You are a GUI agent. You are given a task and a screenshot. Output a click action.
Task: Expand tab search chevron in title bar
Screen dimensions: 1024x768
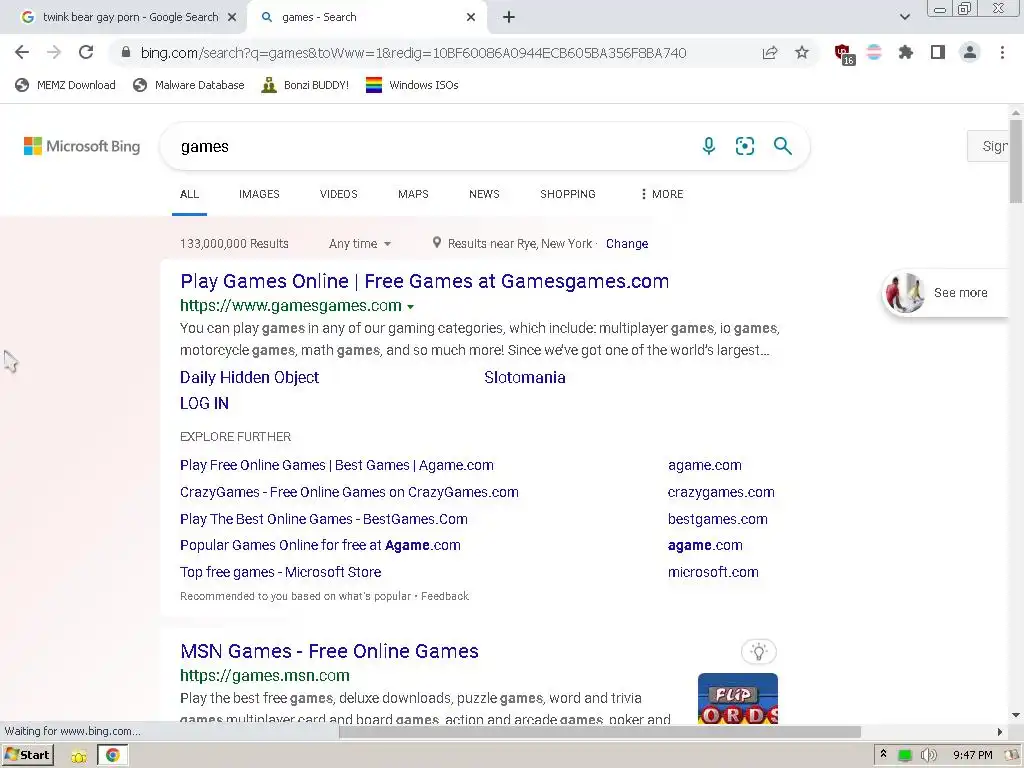tap(904, 17)
